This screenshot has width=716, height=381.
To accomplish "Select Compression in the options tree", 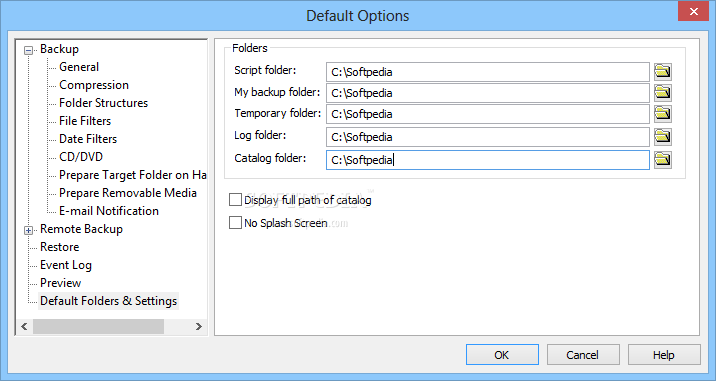I will pos(94,85).
